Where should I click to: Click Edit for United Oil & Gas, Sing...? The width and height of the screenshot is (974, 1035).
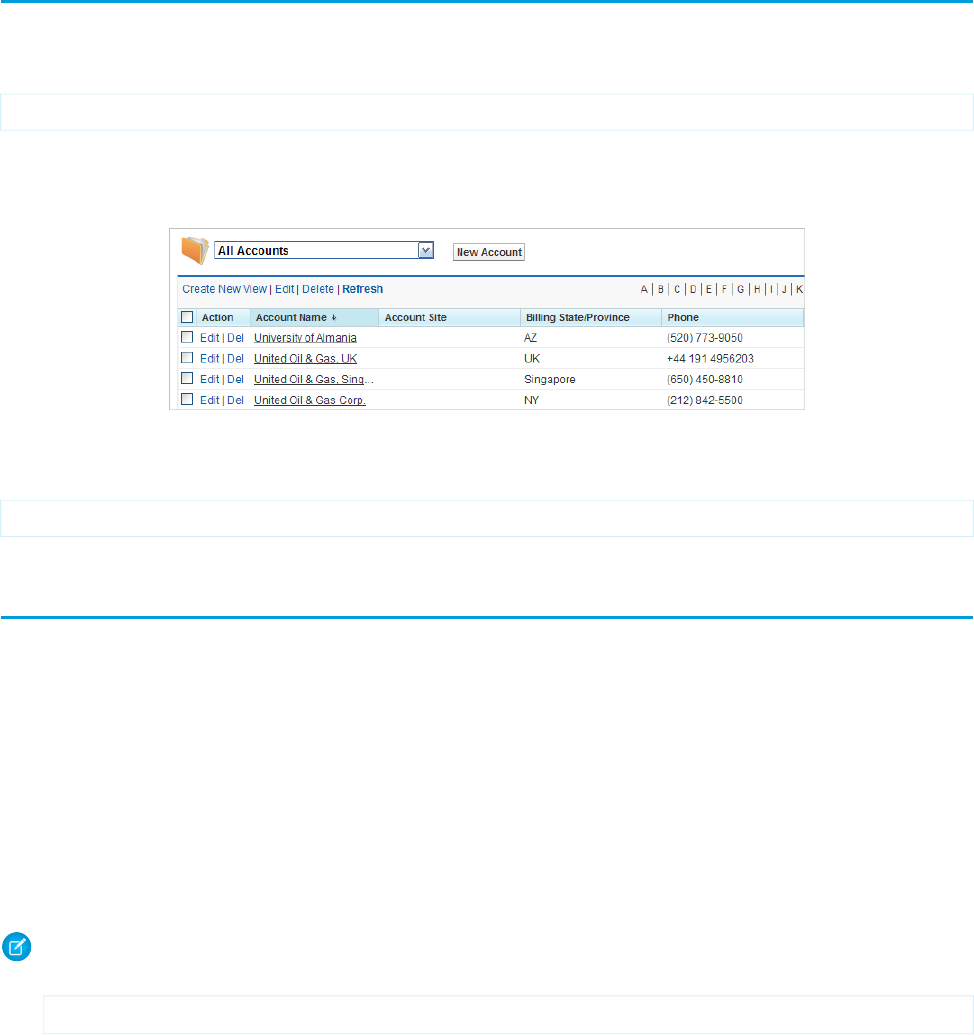coord(209,380)
